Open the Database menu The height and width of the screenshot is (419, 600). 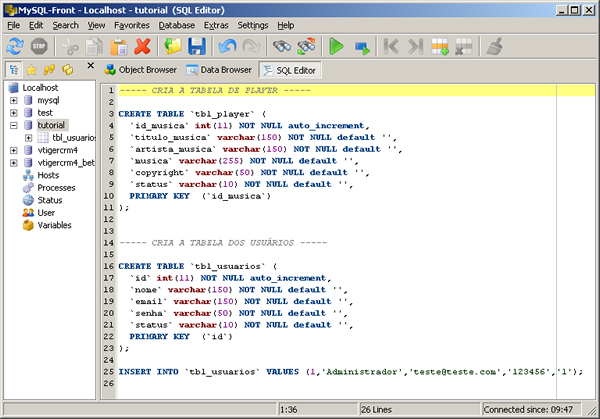pos(177,25)
